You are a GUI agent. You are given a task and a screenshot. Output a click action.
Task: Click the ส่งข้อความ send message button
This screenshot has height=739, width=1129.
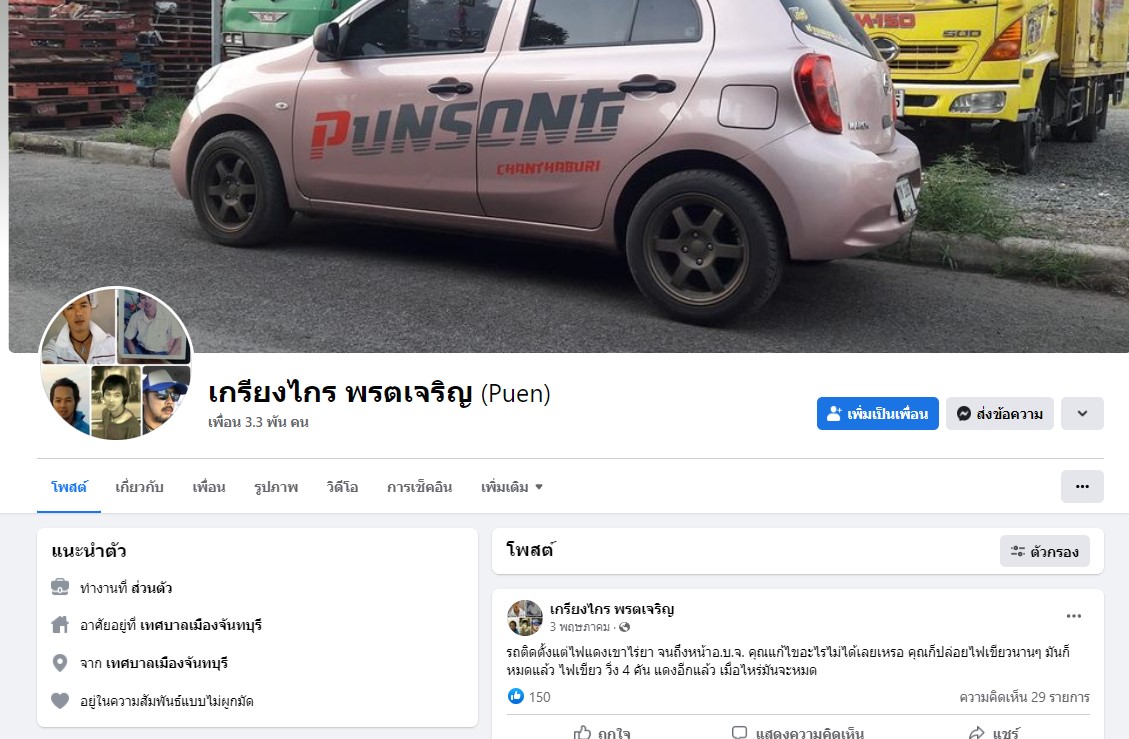coord(999,413)
